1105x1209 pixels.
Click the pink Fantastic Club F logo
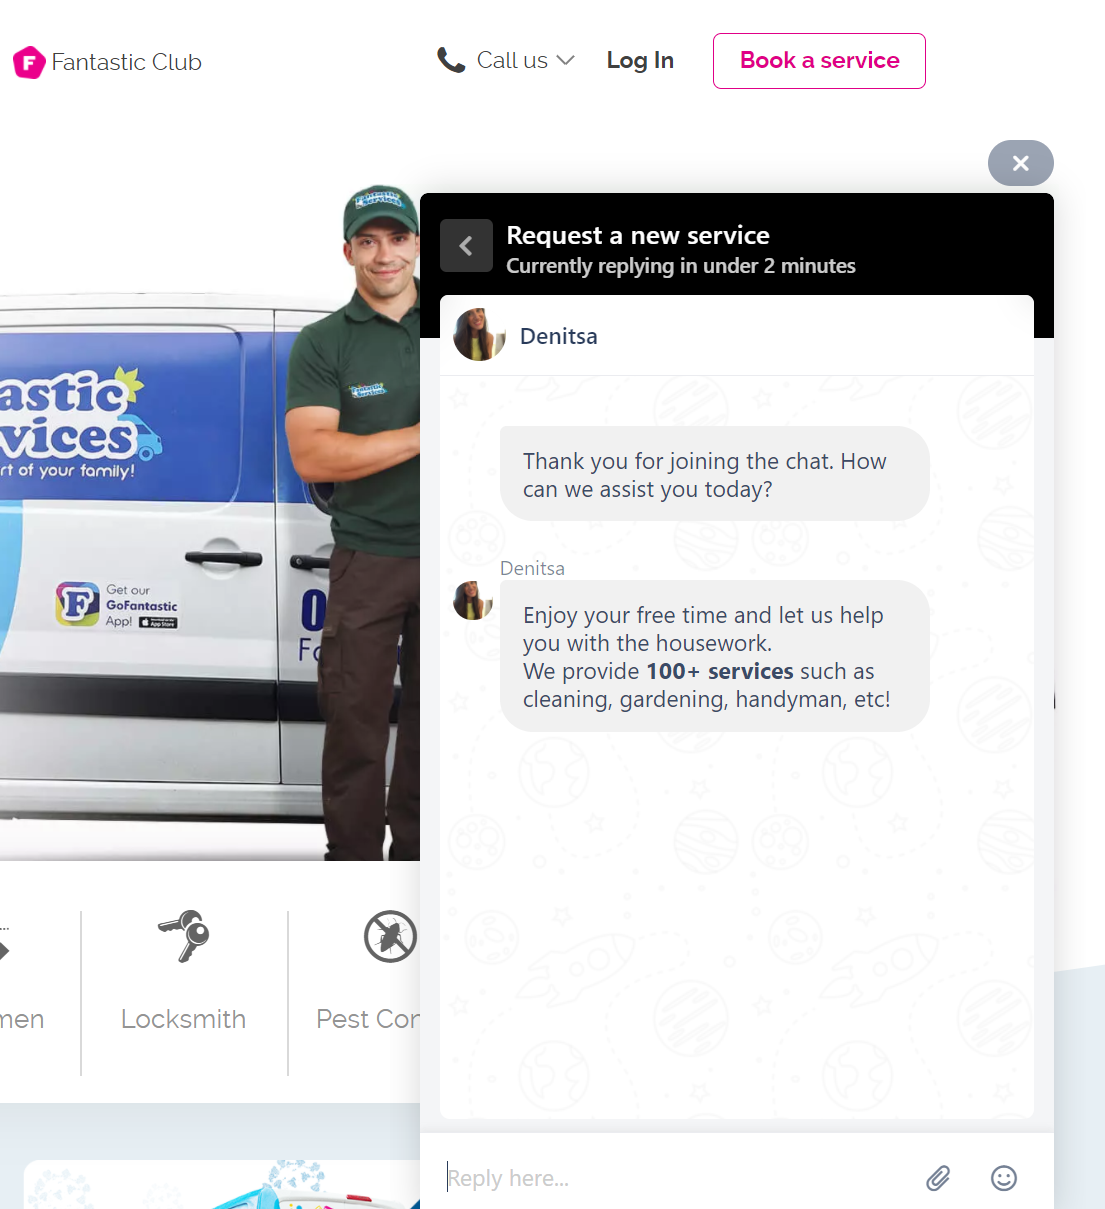click(28, 62)
